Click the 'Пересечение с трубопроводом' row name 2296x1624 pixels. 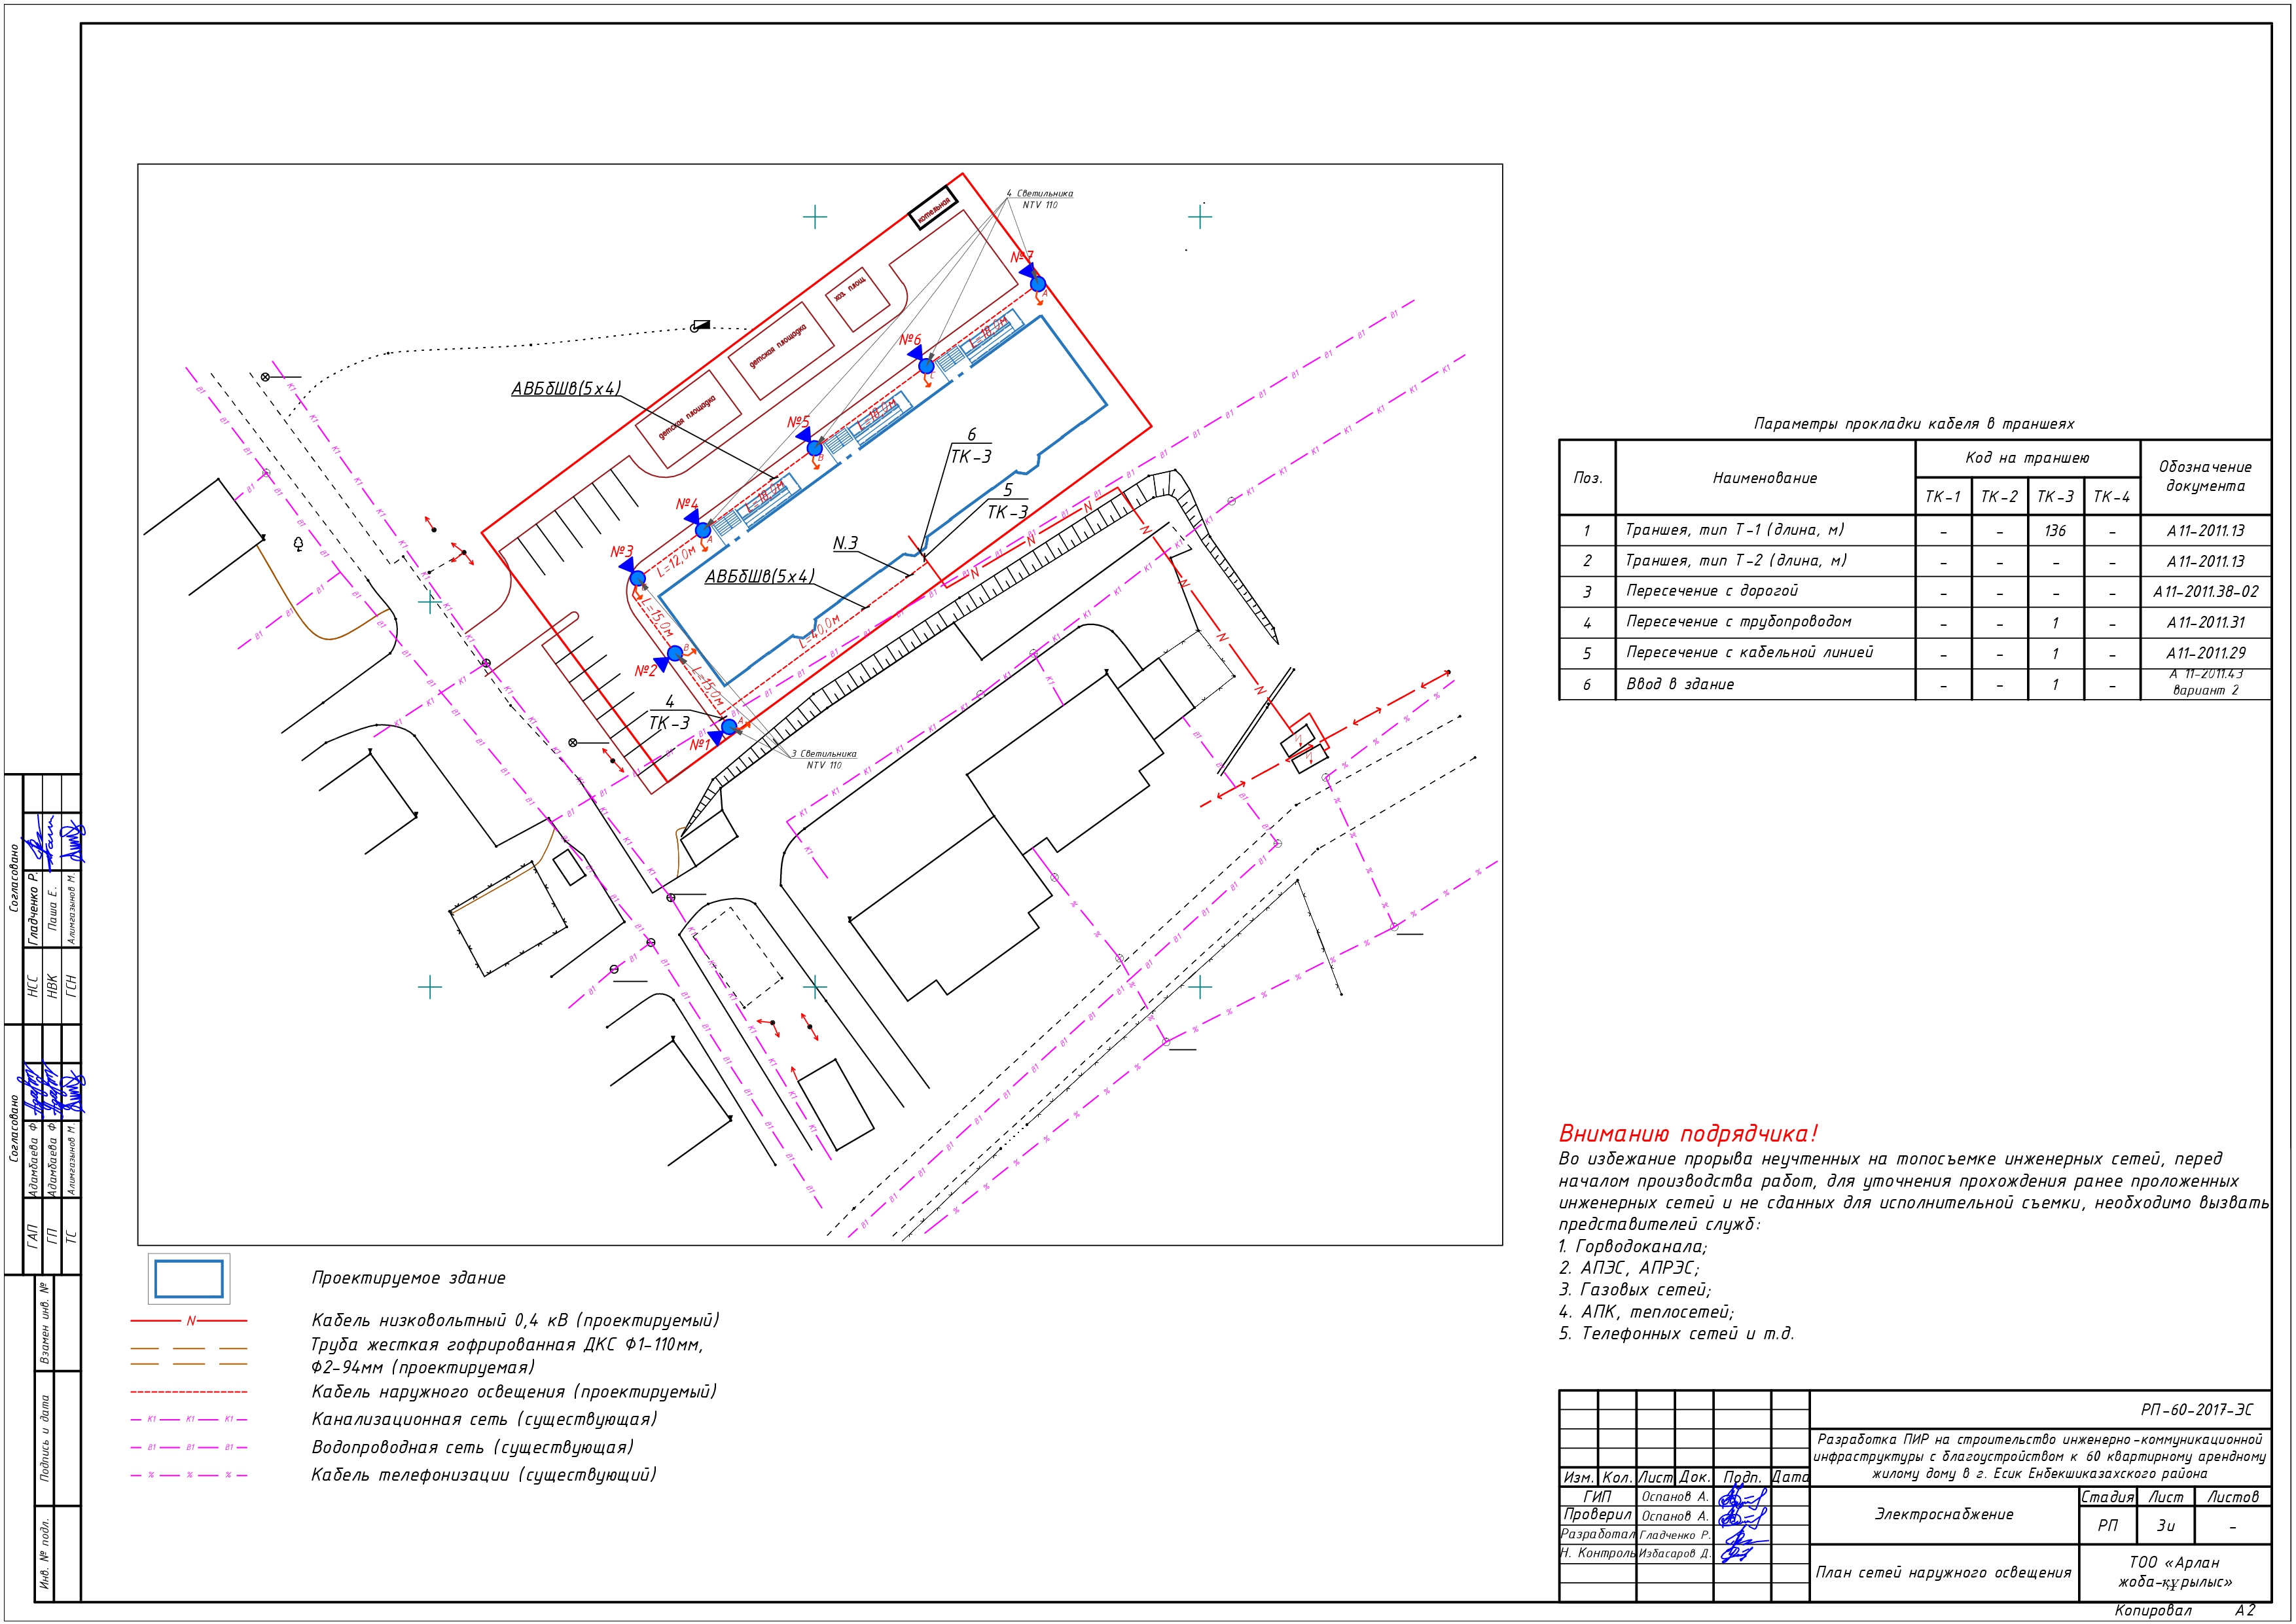pos(1738,622)
